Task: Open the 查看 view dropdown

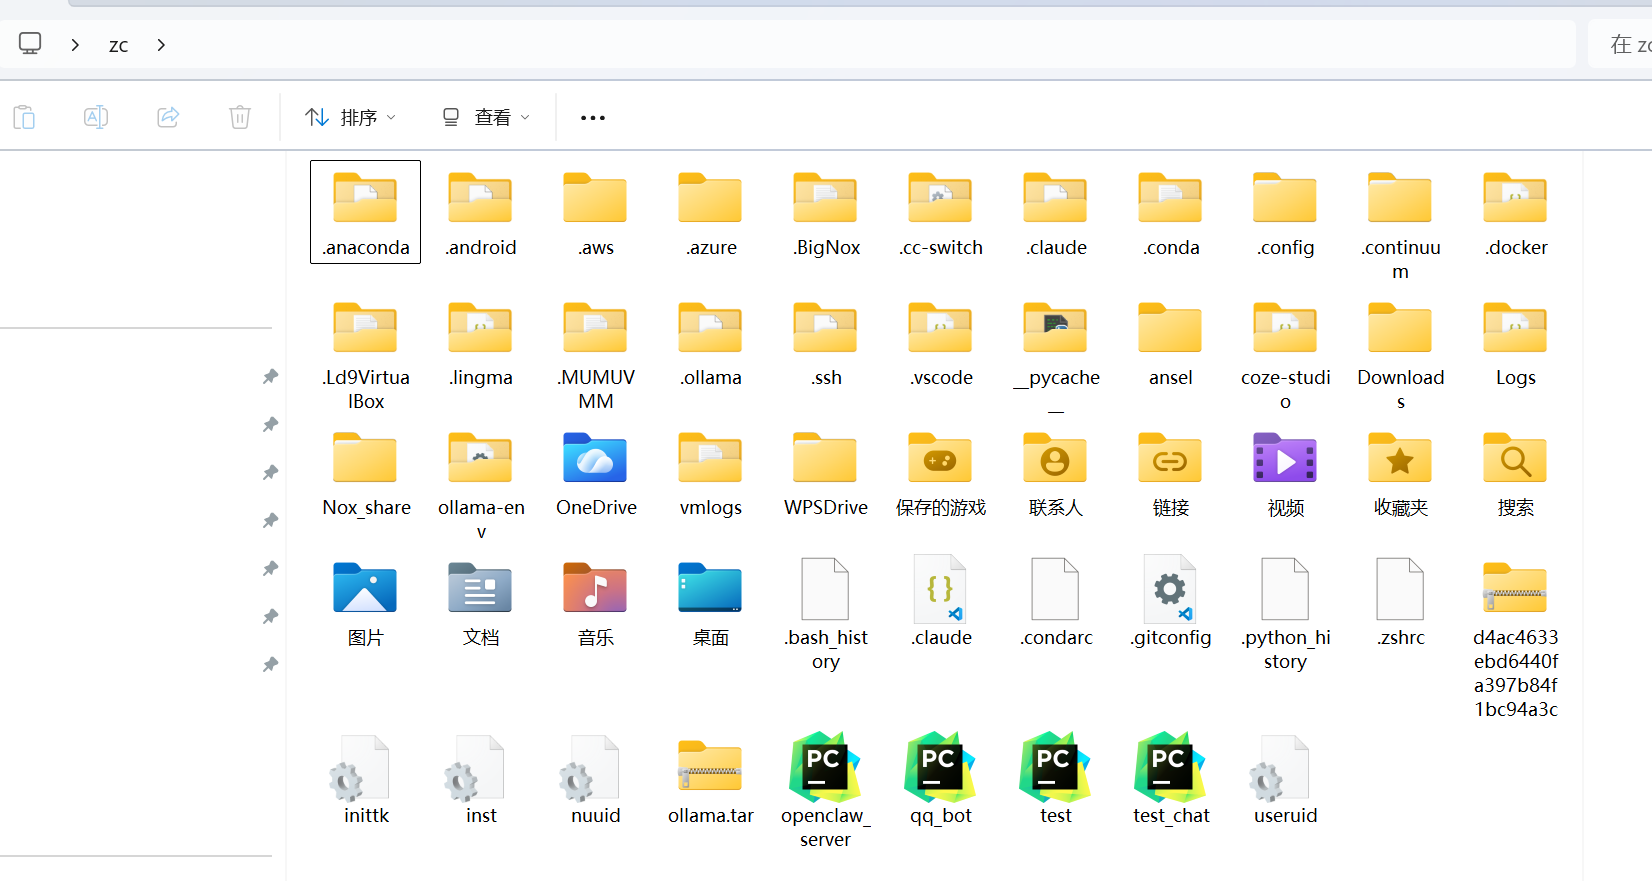Action: (x=485, y=118)
